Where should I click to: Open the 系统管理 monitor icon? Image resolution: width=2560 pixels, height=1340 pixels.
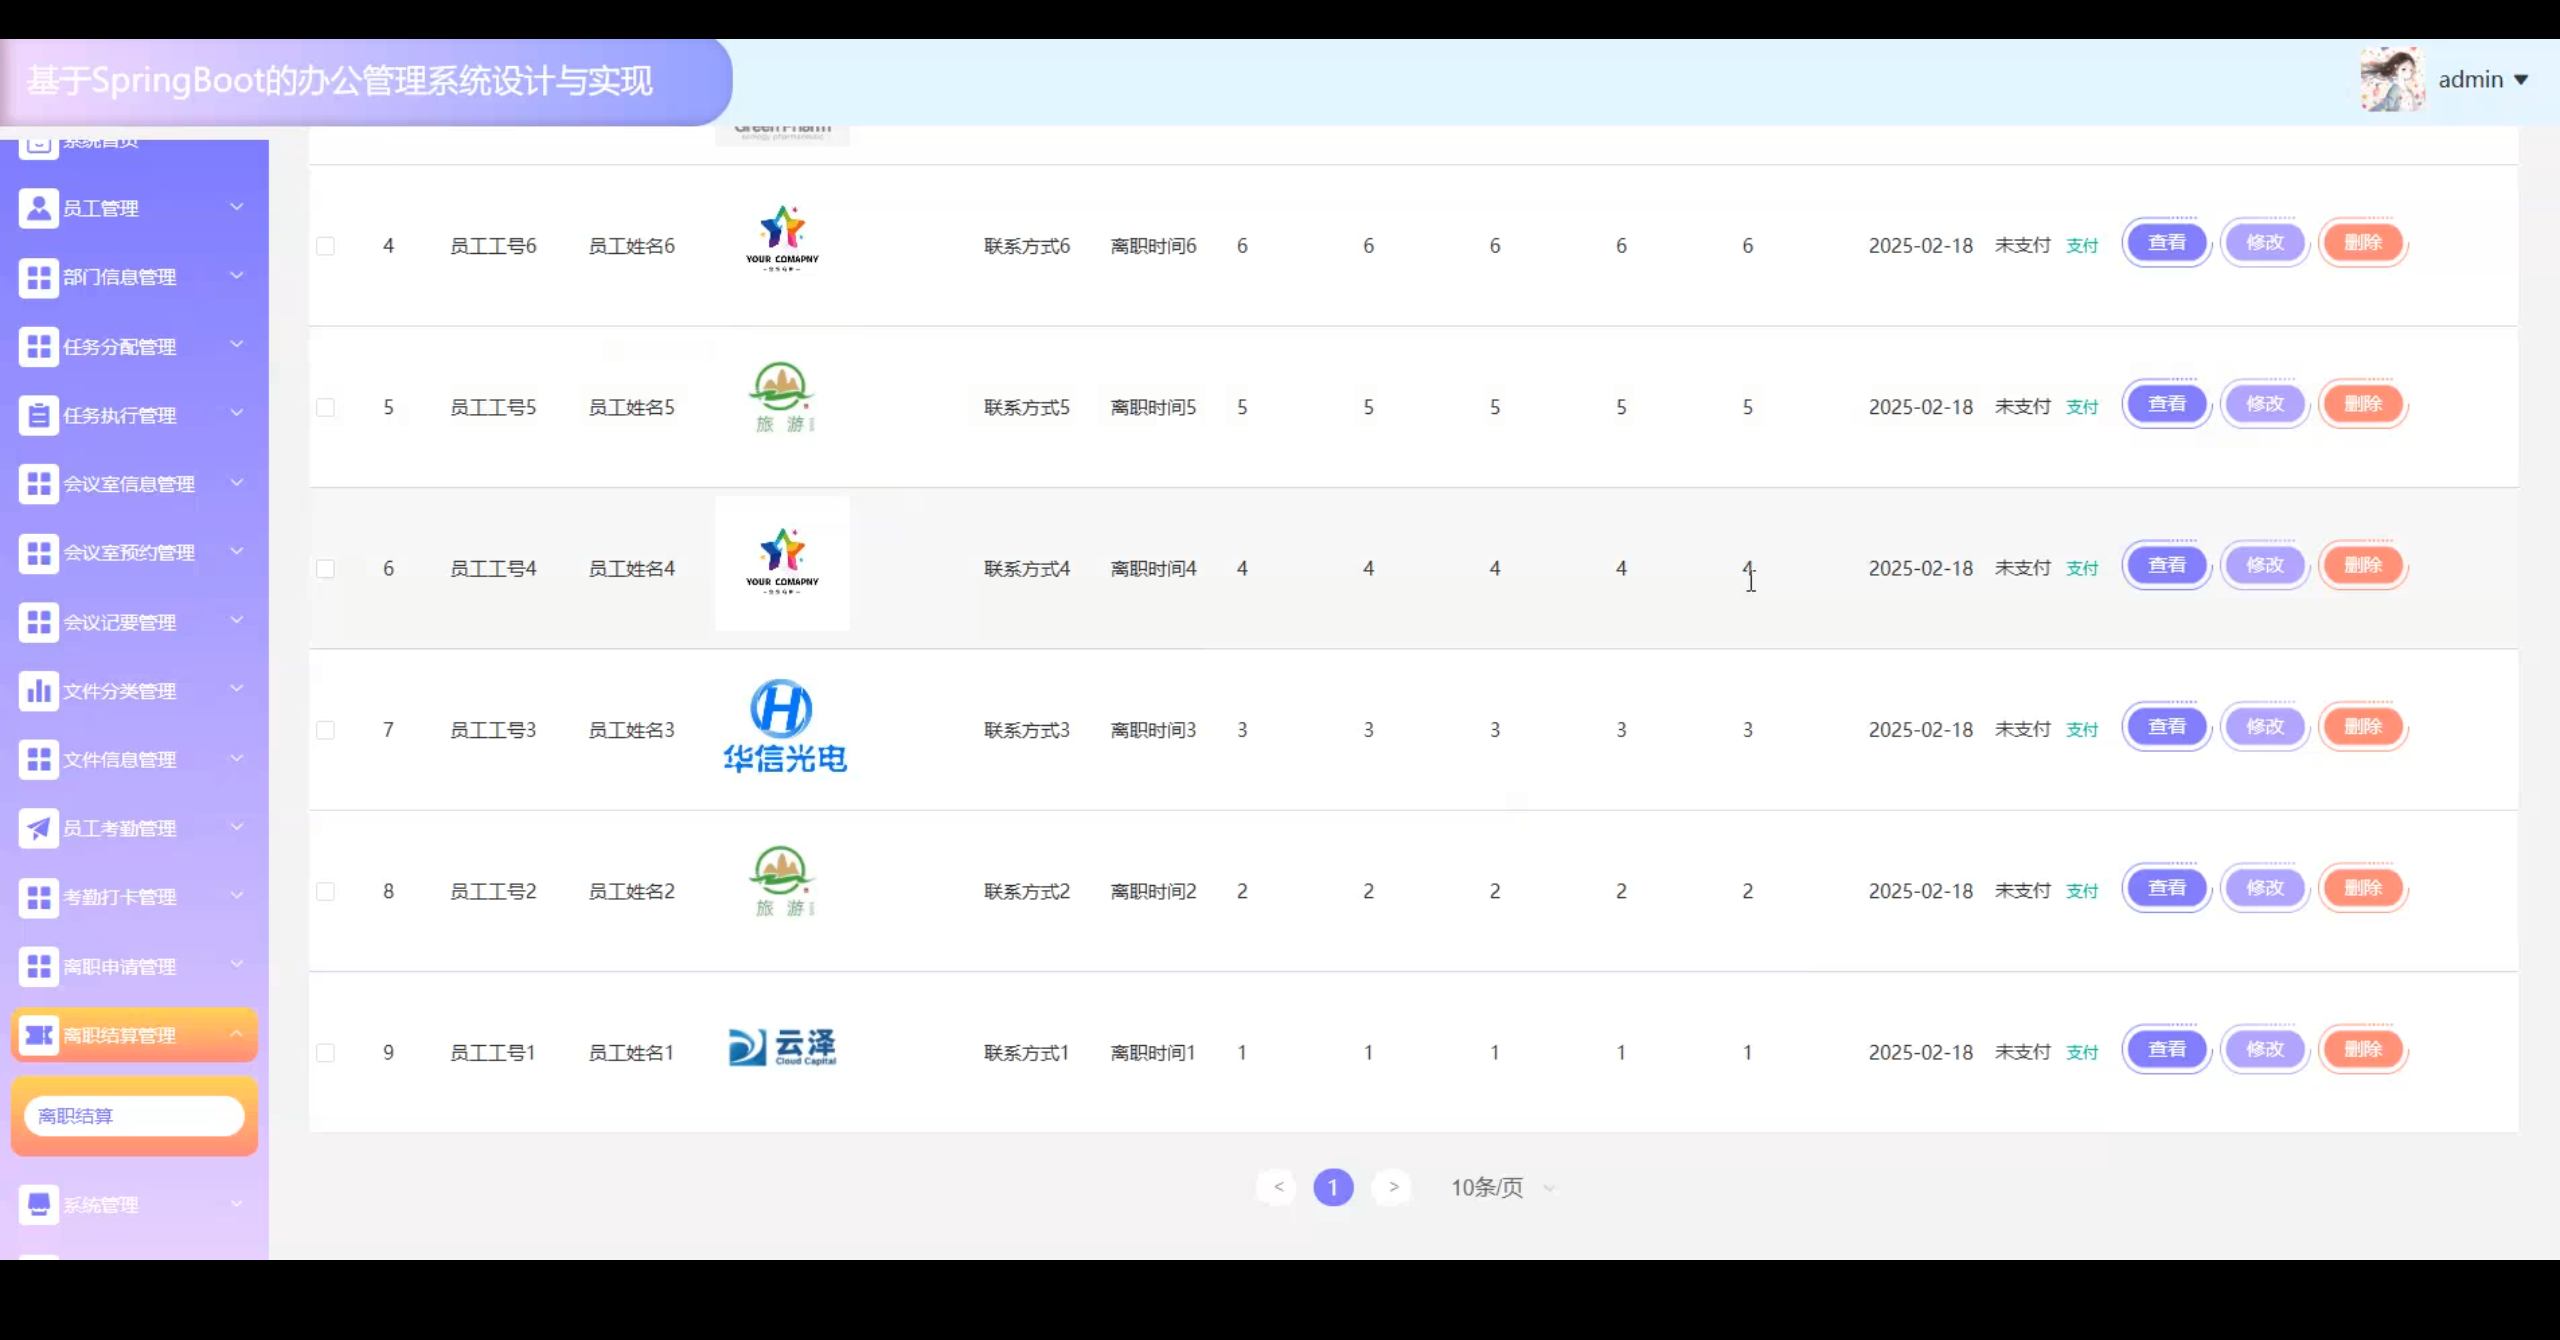39,1204
